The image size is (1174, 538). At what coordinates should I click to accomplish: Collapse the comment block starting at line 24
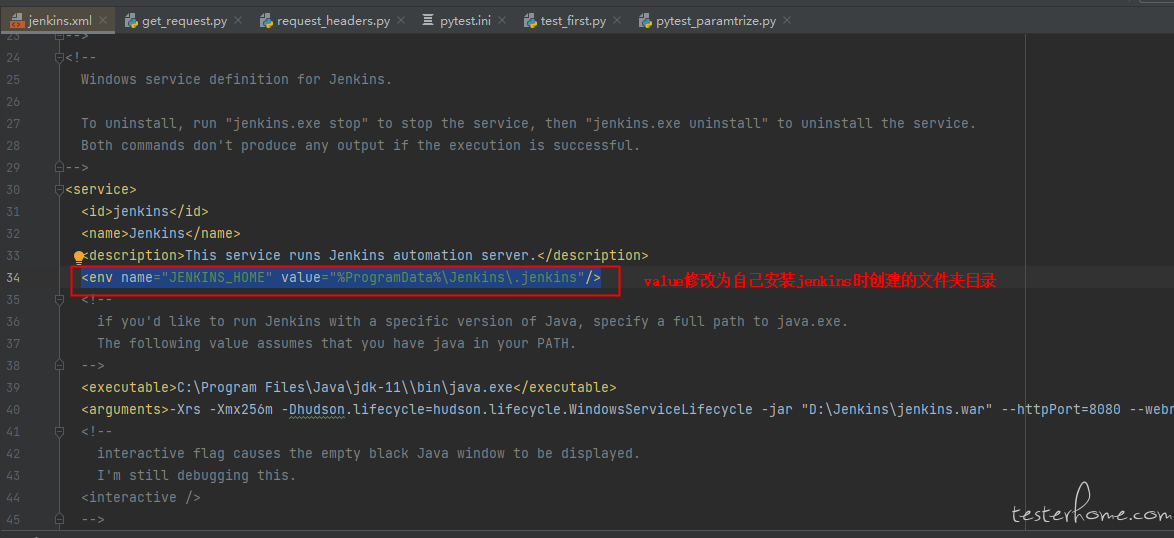[60, 58]
